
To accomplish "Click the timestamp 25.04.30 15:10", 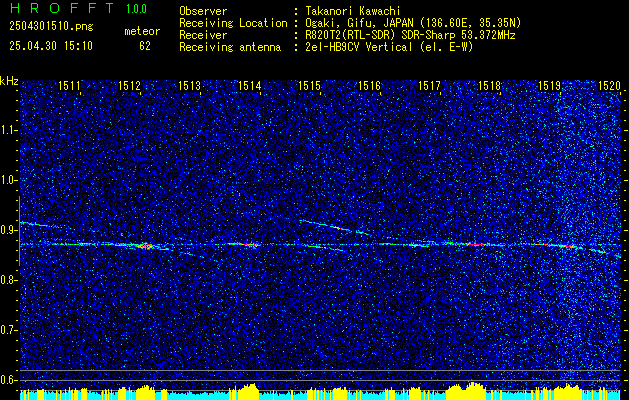I will click(51, 46).
